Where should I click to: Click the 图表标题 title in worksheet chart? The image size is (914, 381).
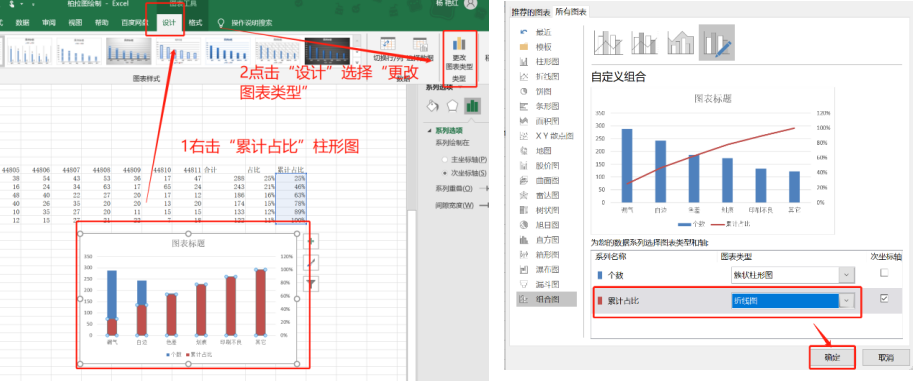(188, 244)
